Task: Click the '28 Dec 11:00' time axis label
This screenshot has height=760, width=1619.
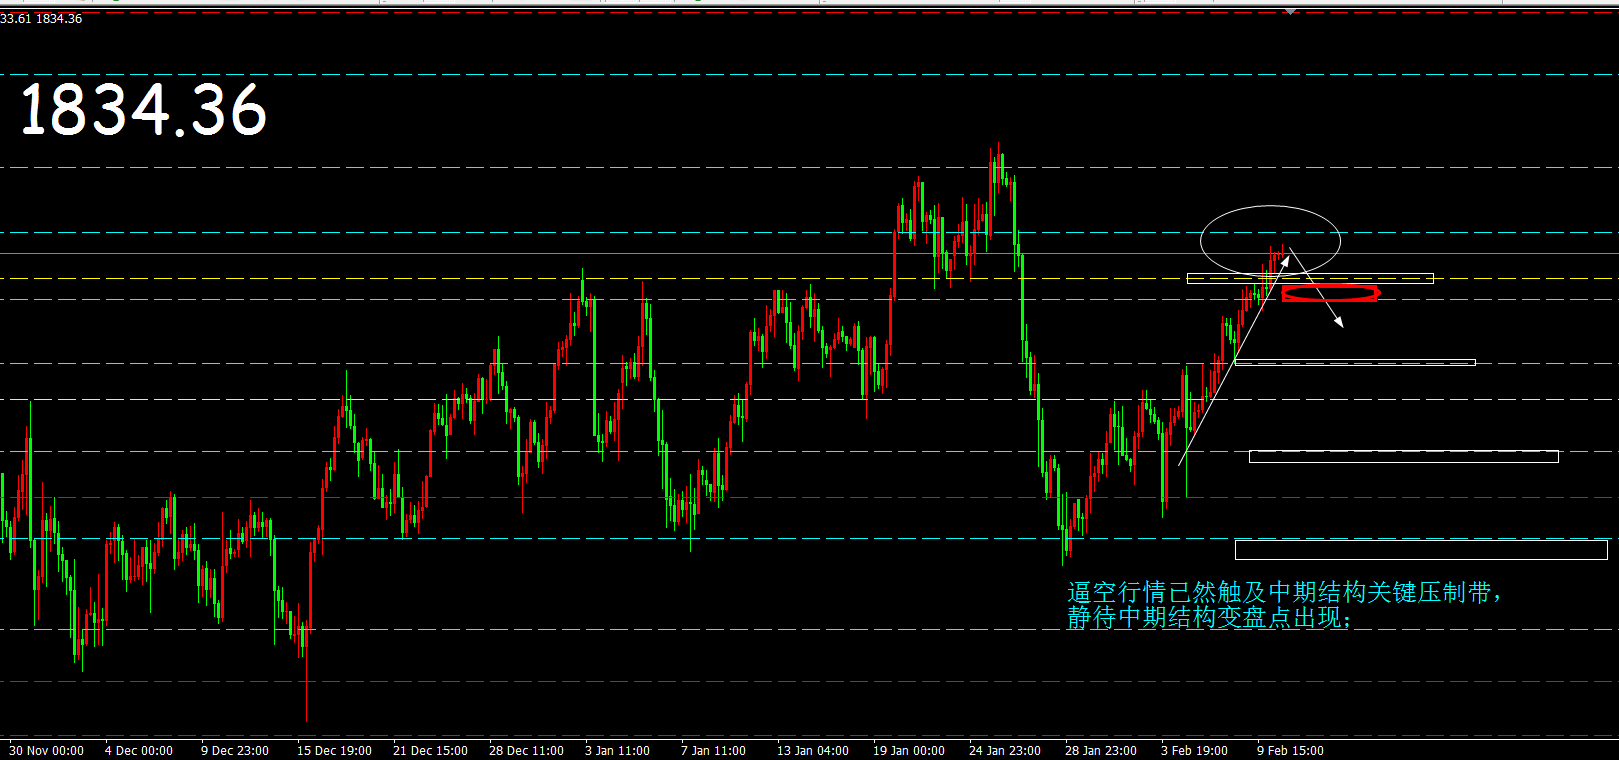Action: [526, 750]
